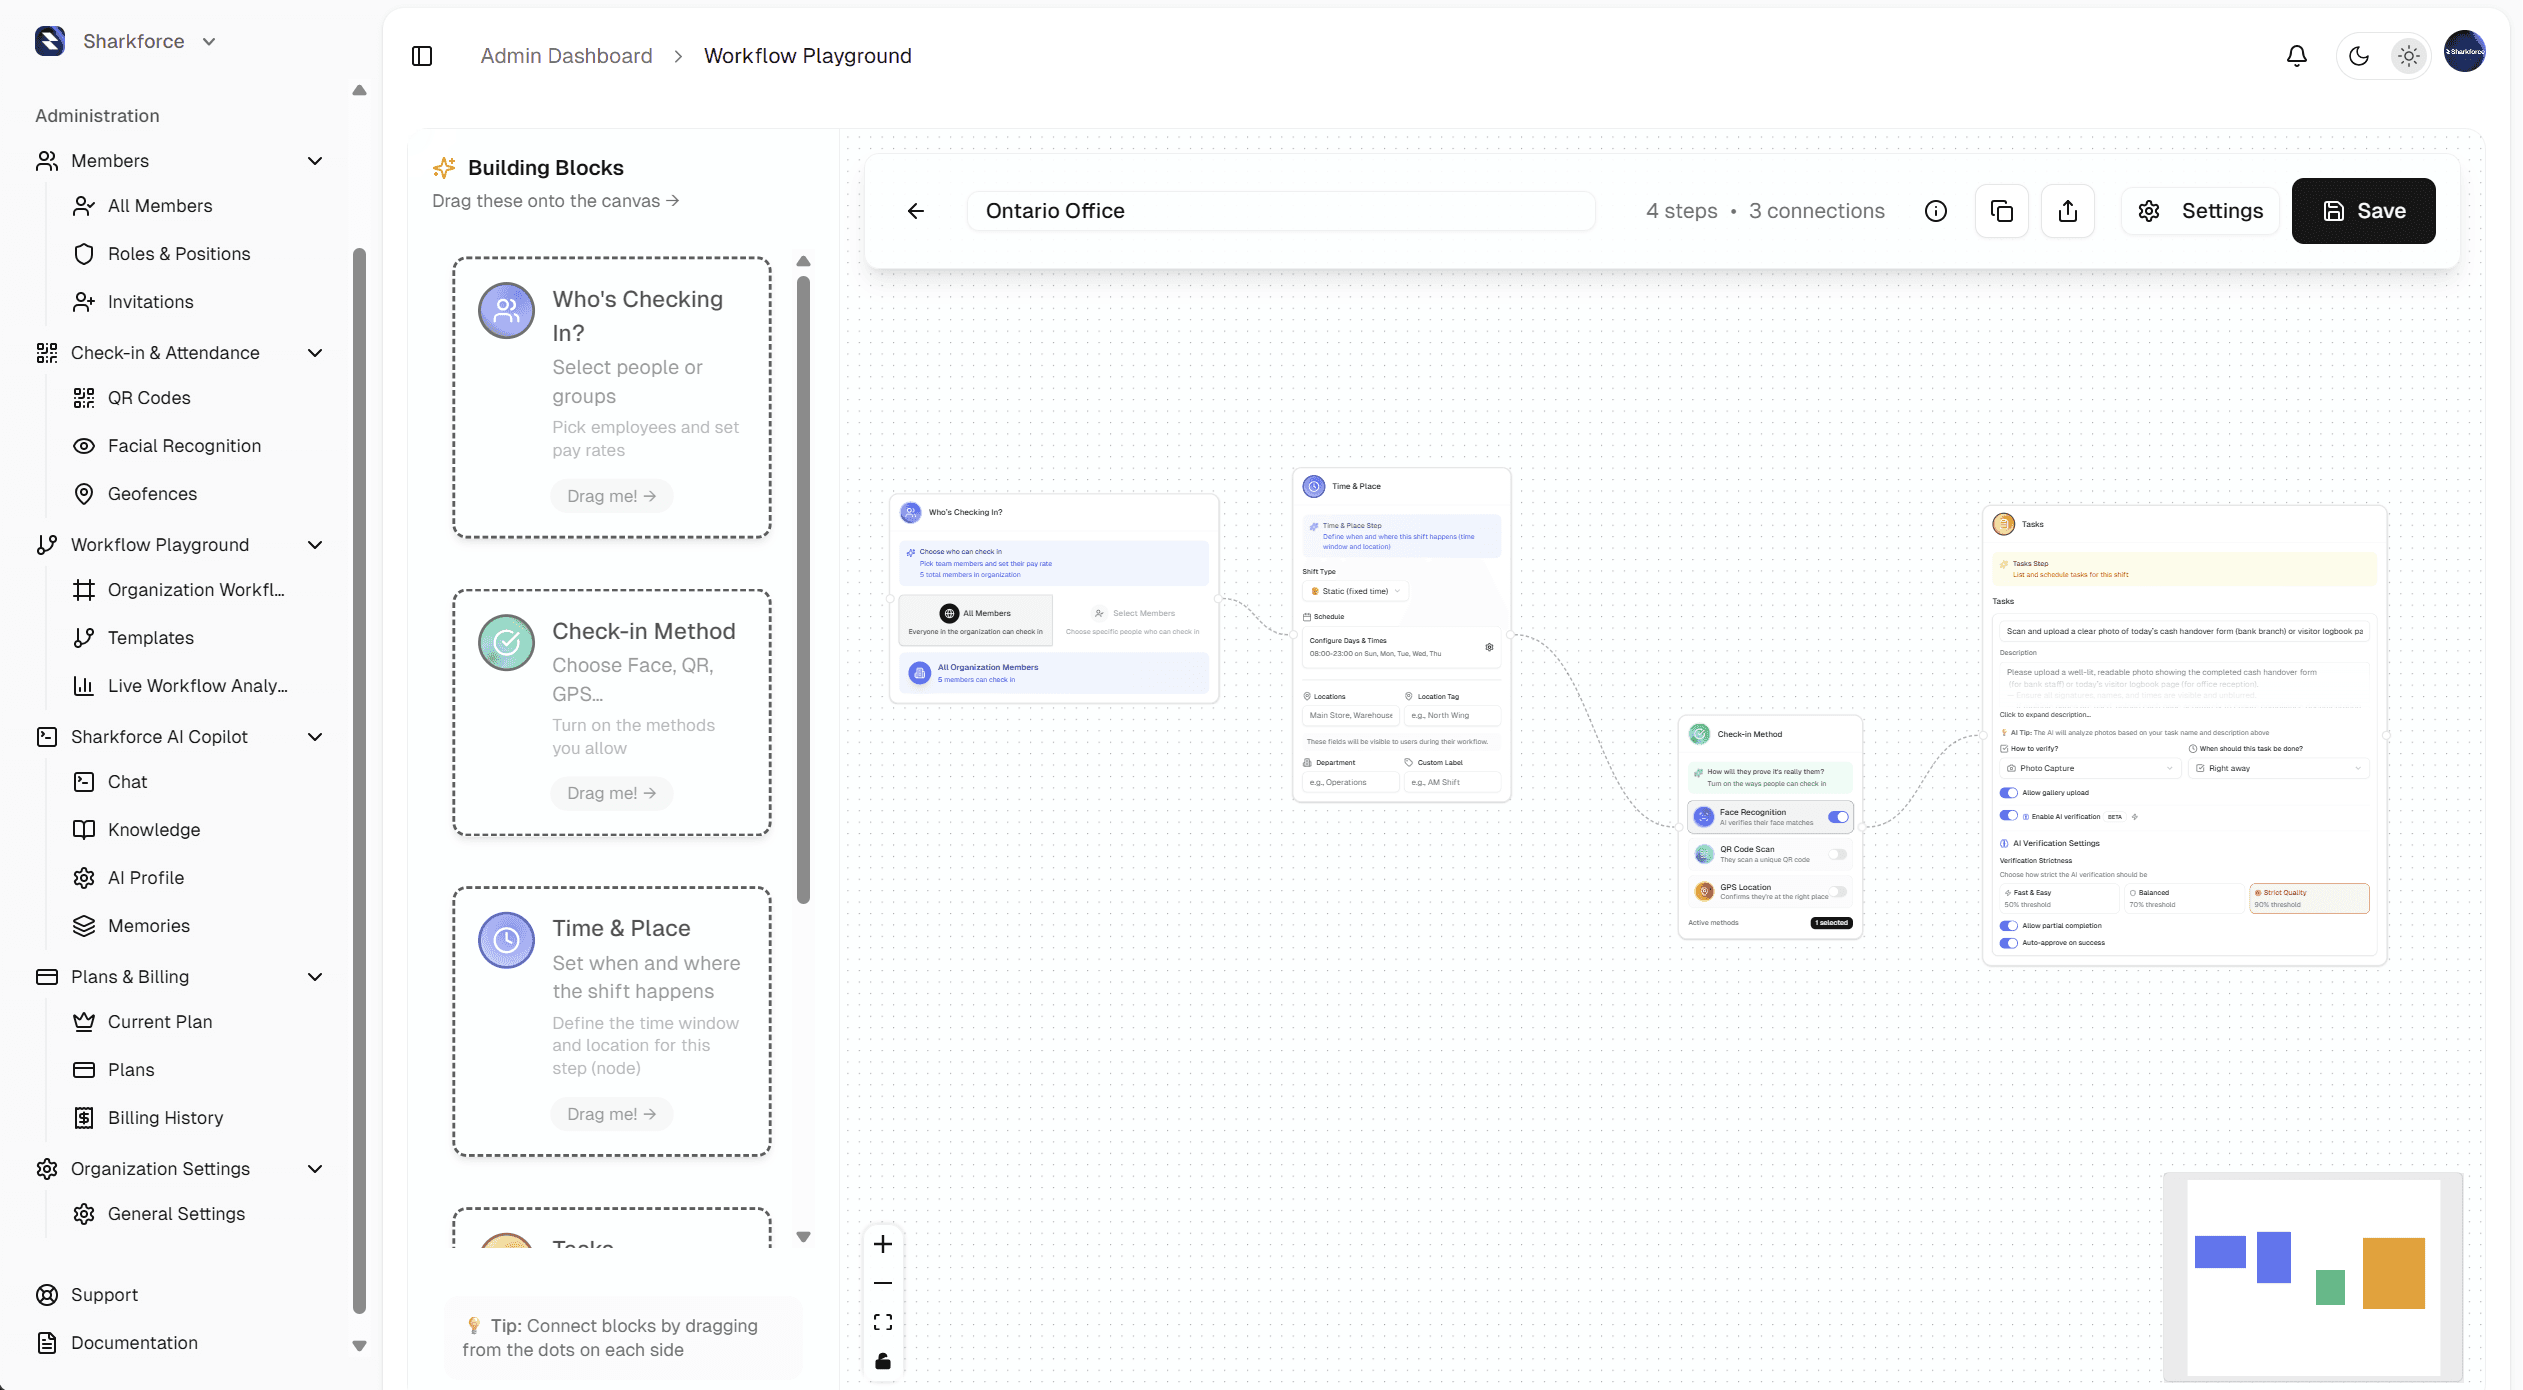Enable the QR Code Scan toggle
Image resolution: width=2523 pixels, height=1390 pixels.
click(x=1838, y=854)
